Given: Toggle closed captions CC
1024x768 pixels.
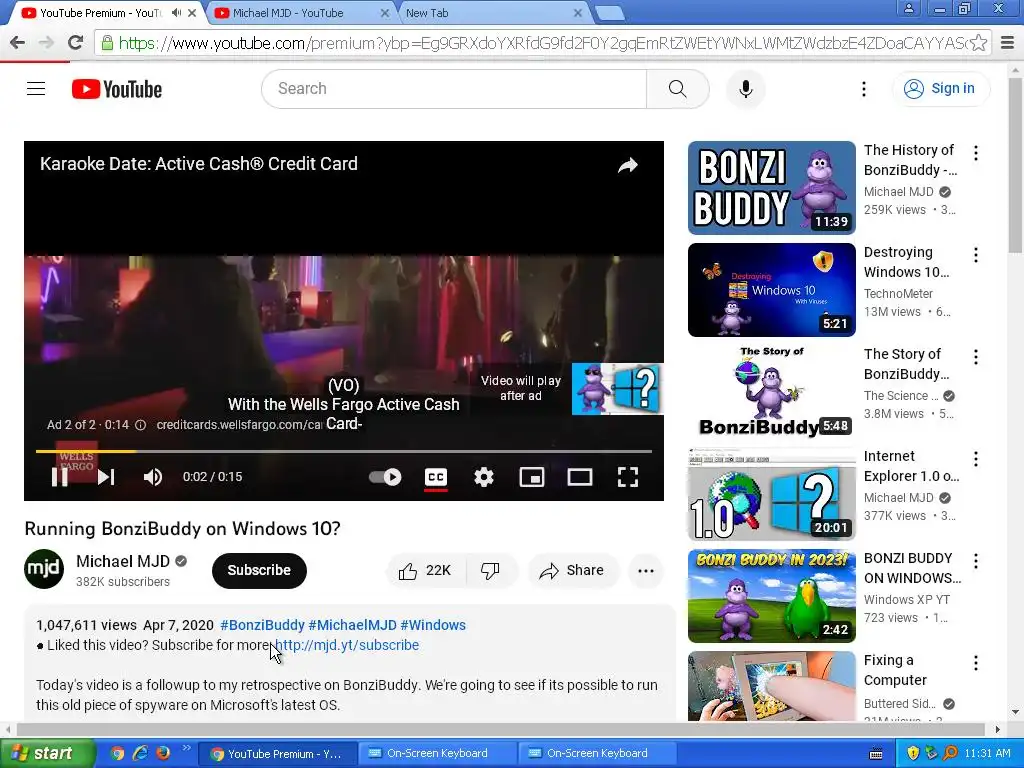Looking at the screenshot, I should point(436,477).
